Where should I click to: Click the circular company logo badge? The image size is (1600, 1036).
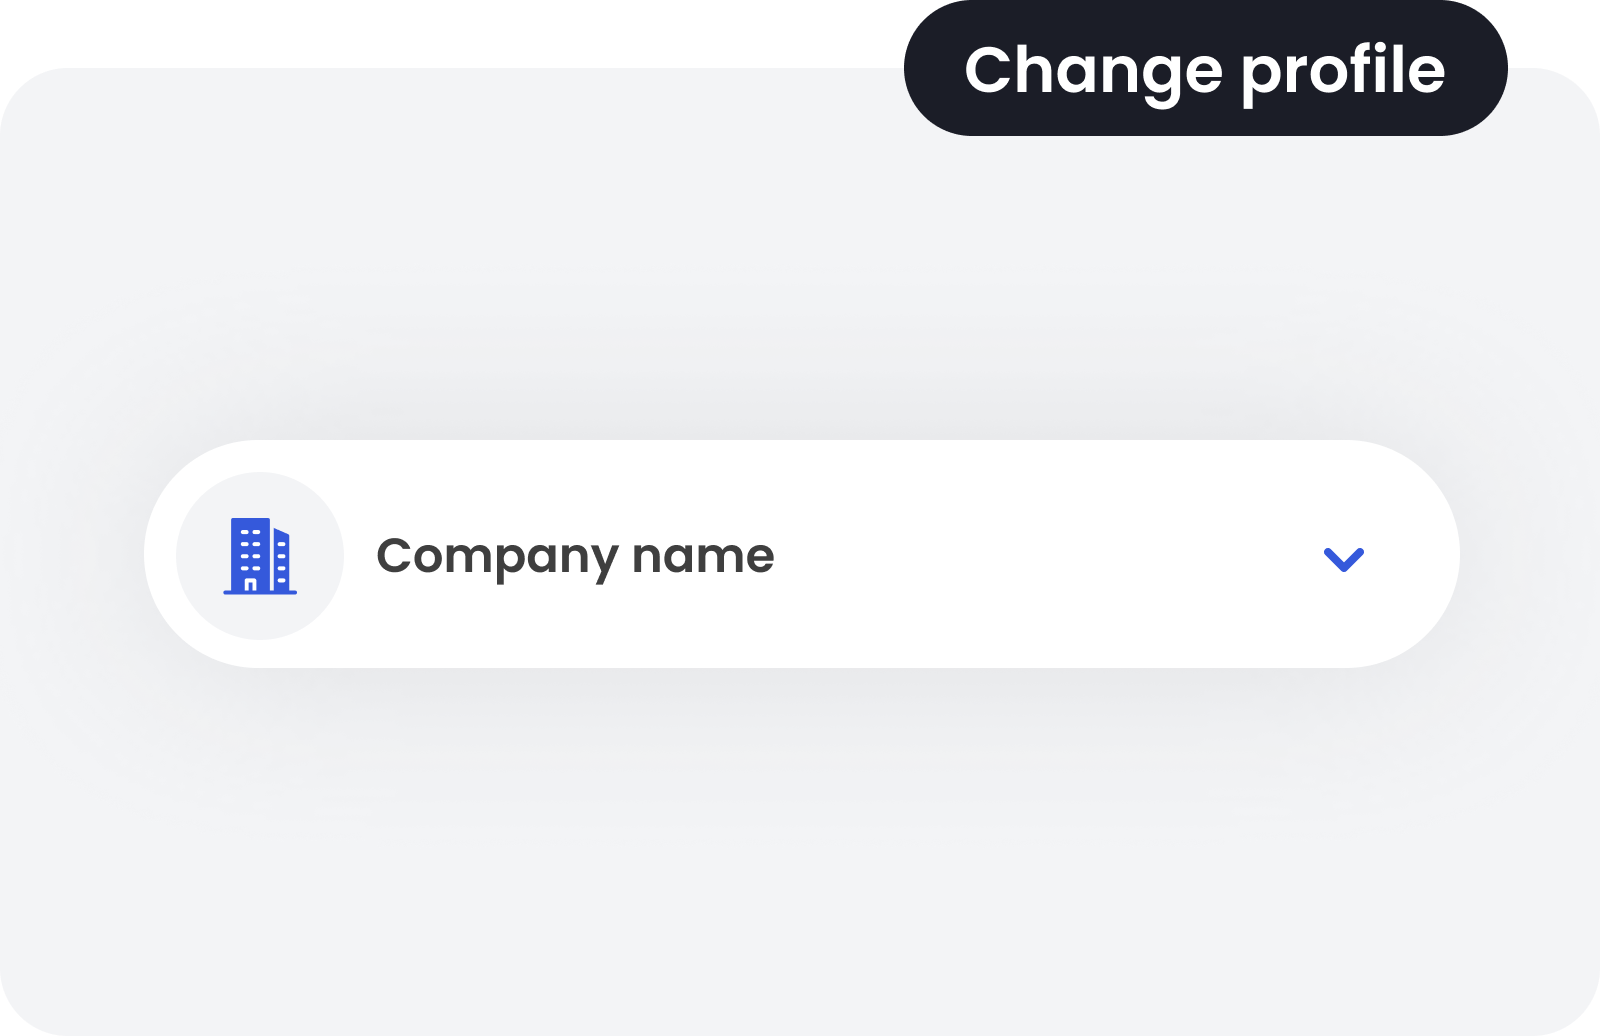coord(260,556)
